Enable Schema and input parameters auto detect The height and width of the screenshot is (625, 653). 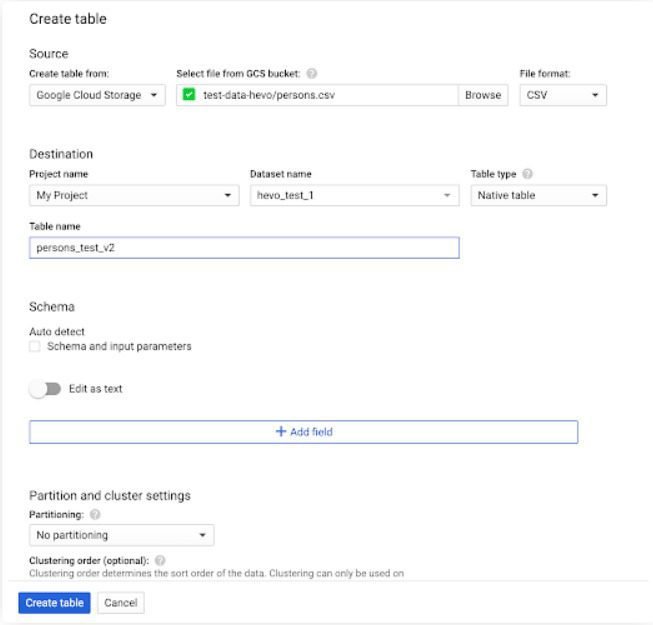click(35, 347)
